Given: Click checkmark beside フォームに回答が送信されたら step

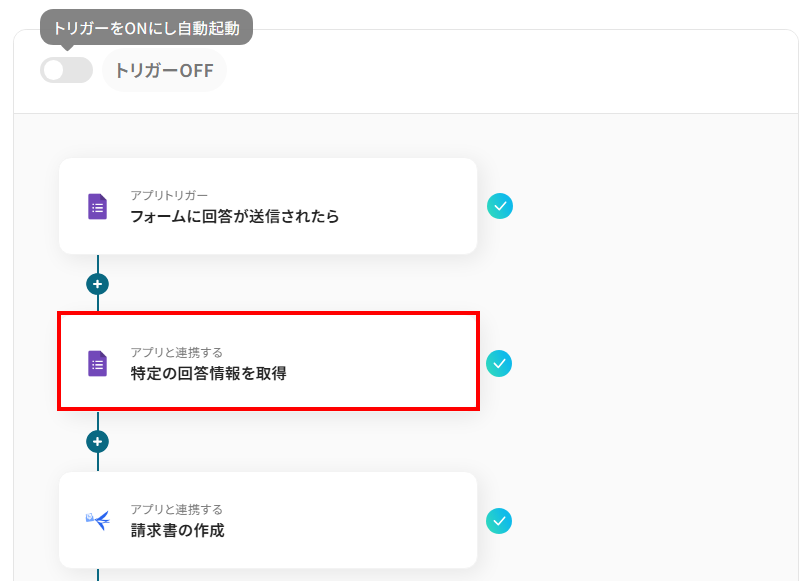Looking at the screenshot, I should tap(500, 206).
